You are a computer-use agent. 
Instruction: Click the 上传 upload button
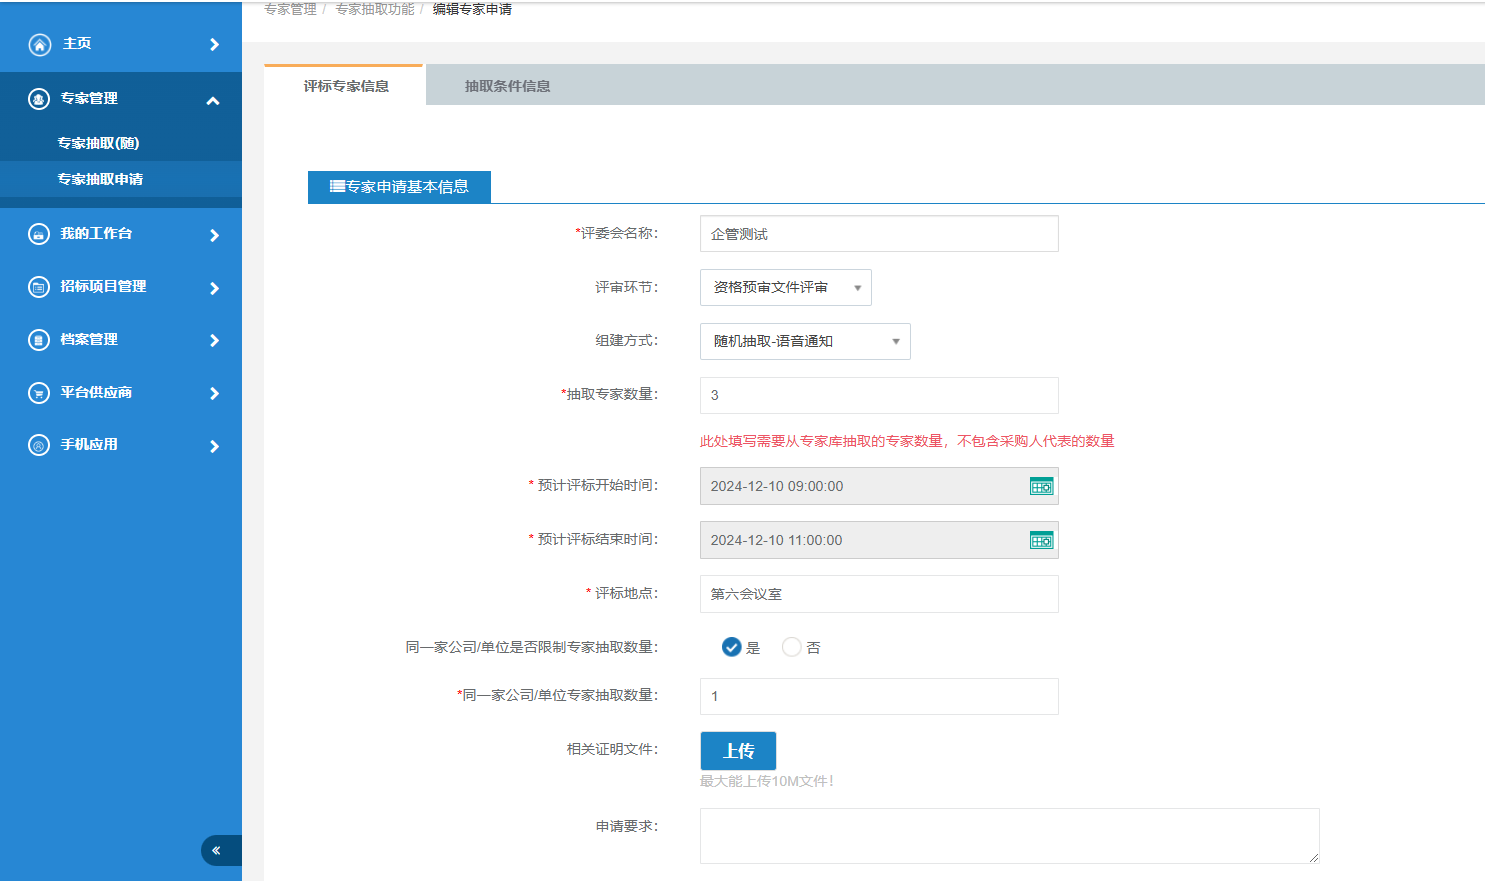[x=738, y=751]
